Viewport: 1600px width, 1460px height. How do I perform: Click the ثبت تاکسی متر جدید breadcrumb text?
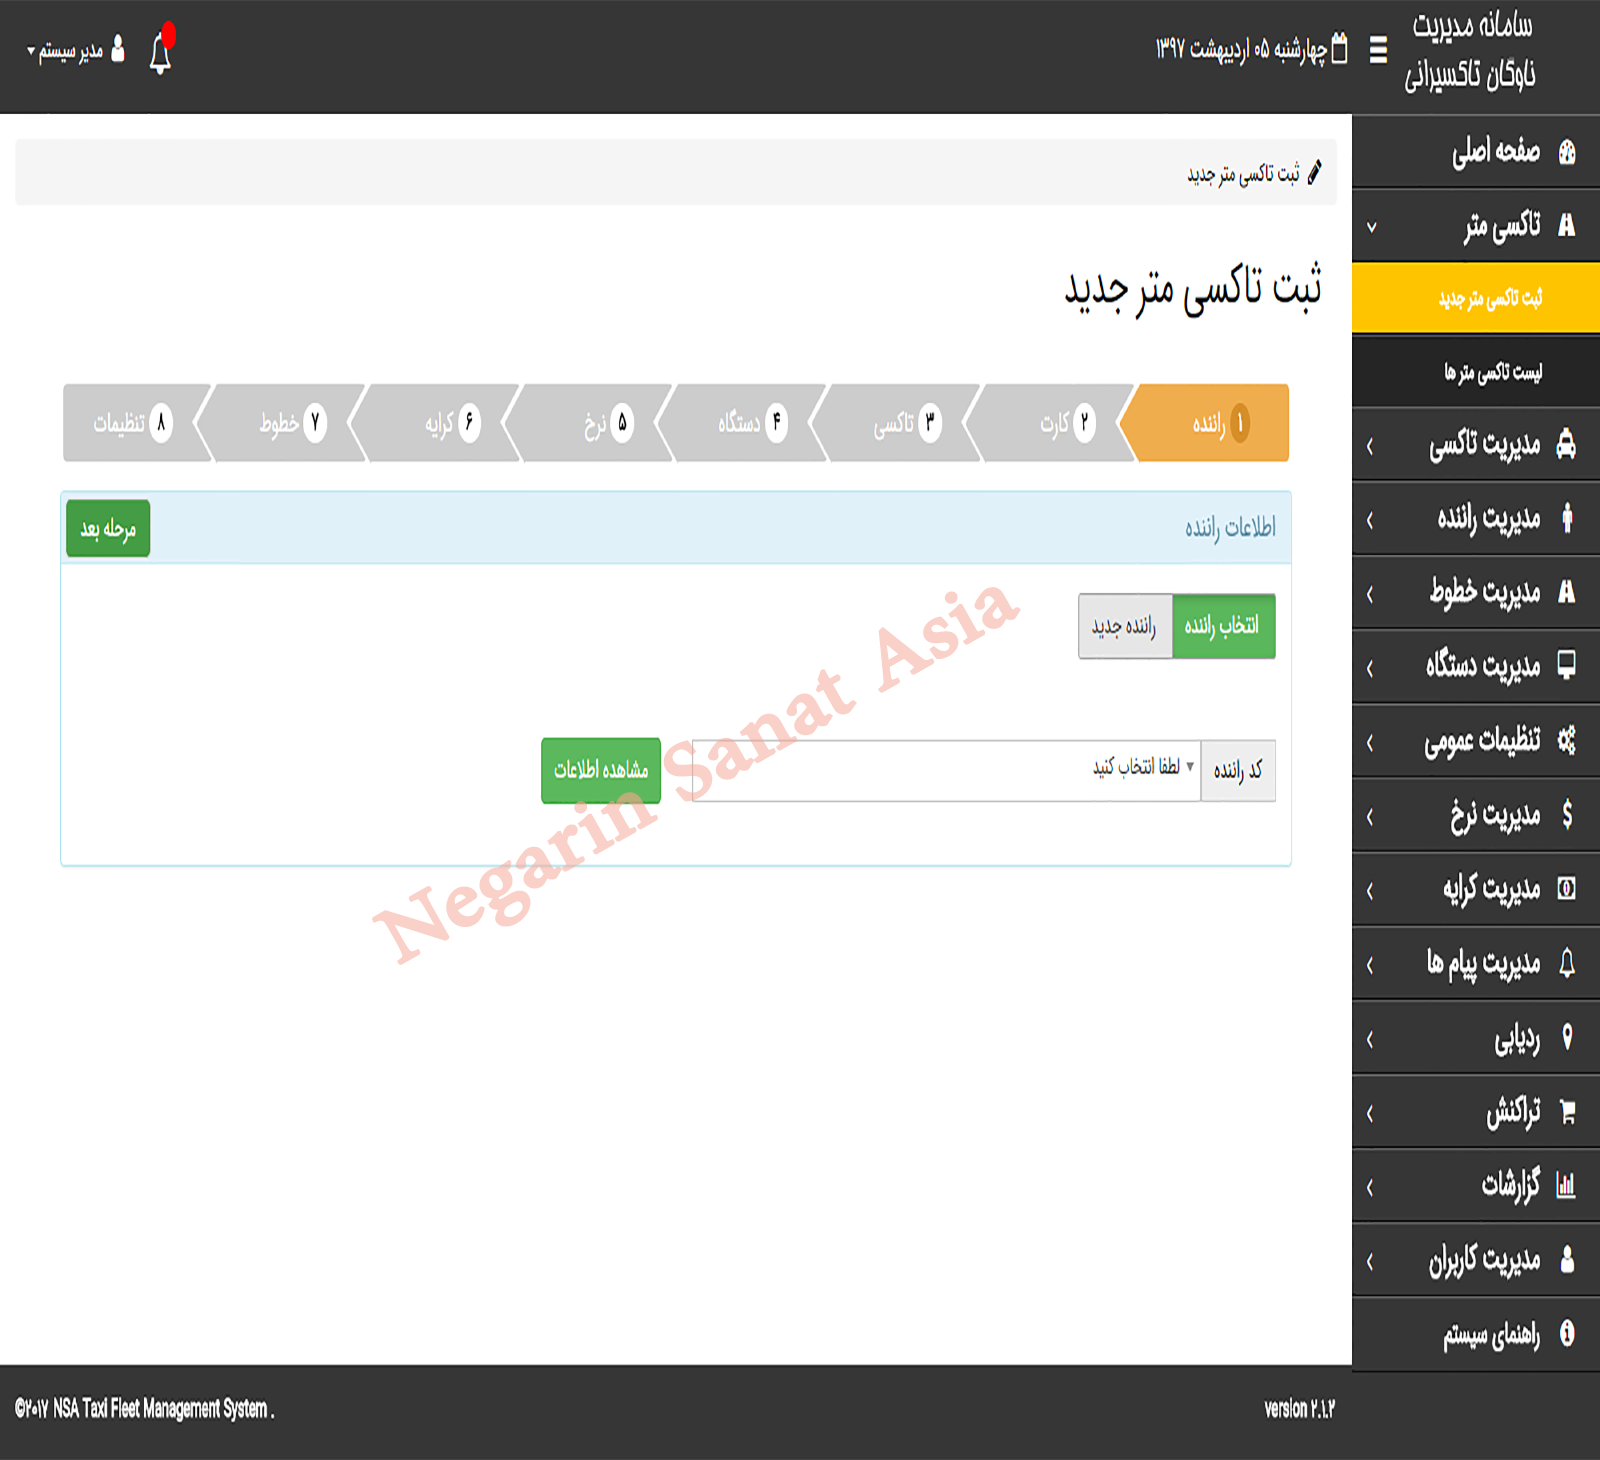click(1243, 174)
